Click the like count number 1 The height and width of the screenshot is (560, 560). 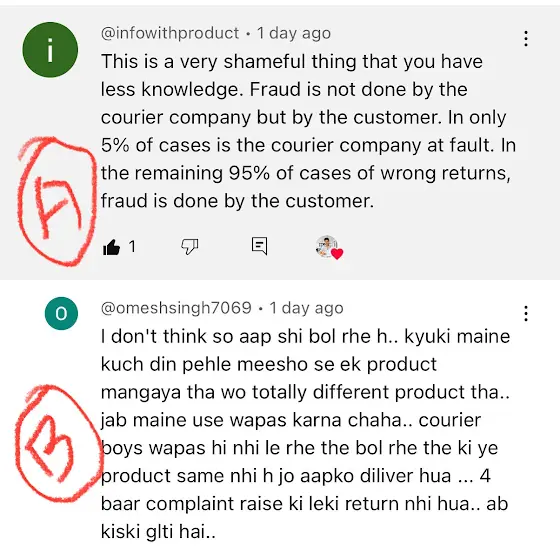tap(132, 246)
